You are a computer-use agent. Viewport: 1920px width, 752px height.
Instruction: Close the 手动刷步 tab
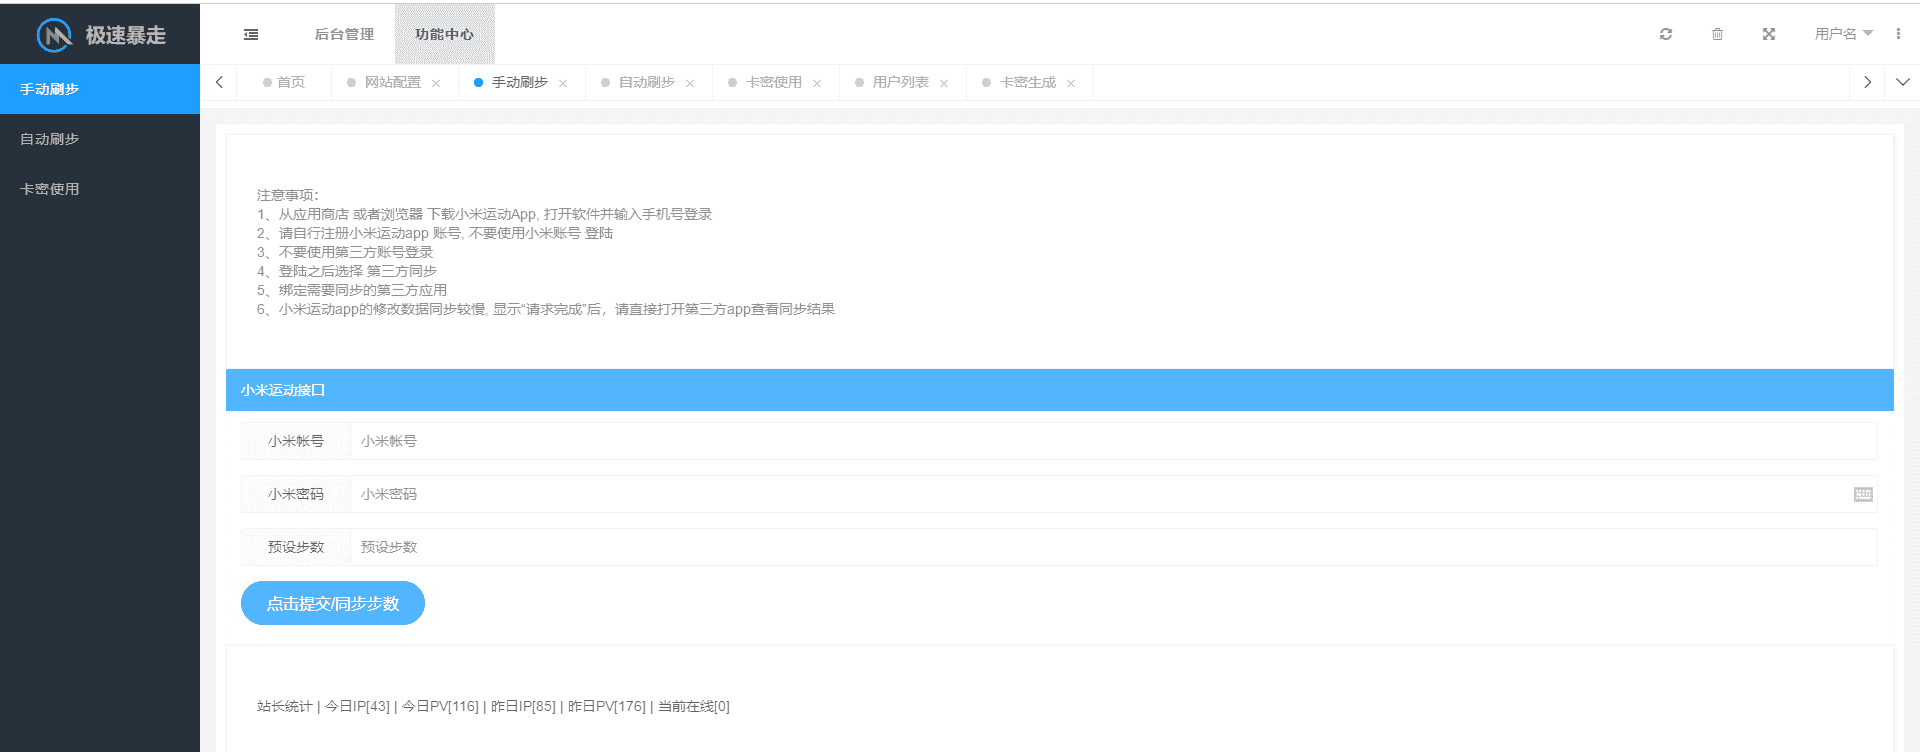tap(563, 83)
